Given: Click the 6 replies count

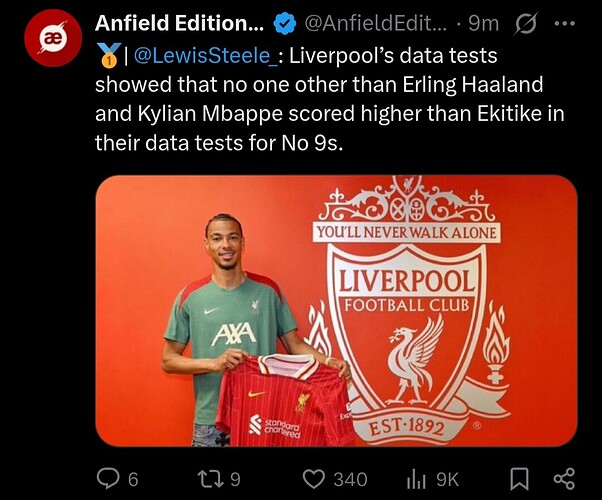Looking at the screenshot, I should (x=132, y=480).
